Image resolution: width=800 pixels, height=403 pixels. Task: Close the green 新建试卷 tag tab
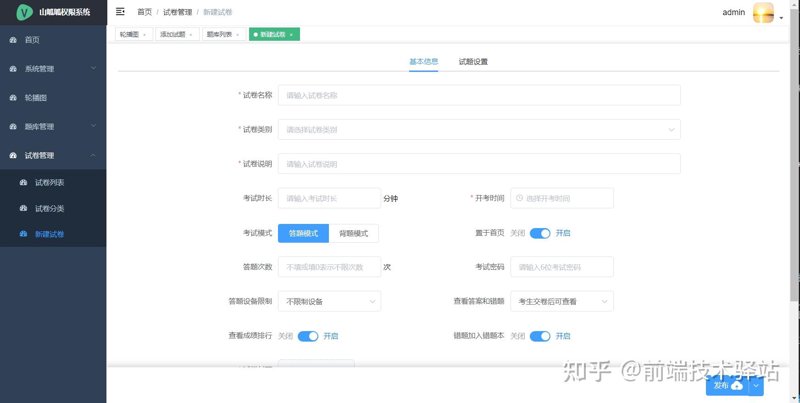(x=291, y=35)
